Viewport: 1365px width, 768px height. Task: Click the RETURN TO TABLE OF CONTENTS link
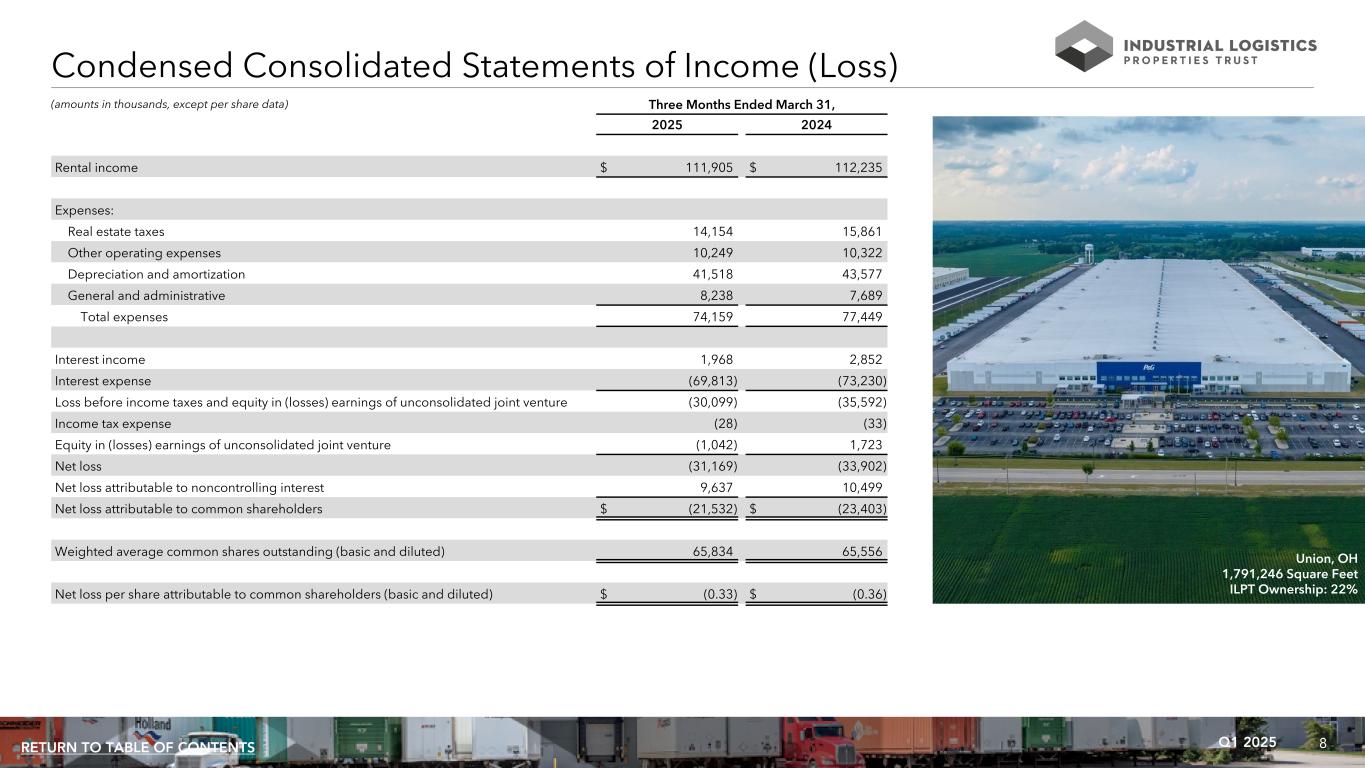pos(138,748)
